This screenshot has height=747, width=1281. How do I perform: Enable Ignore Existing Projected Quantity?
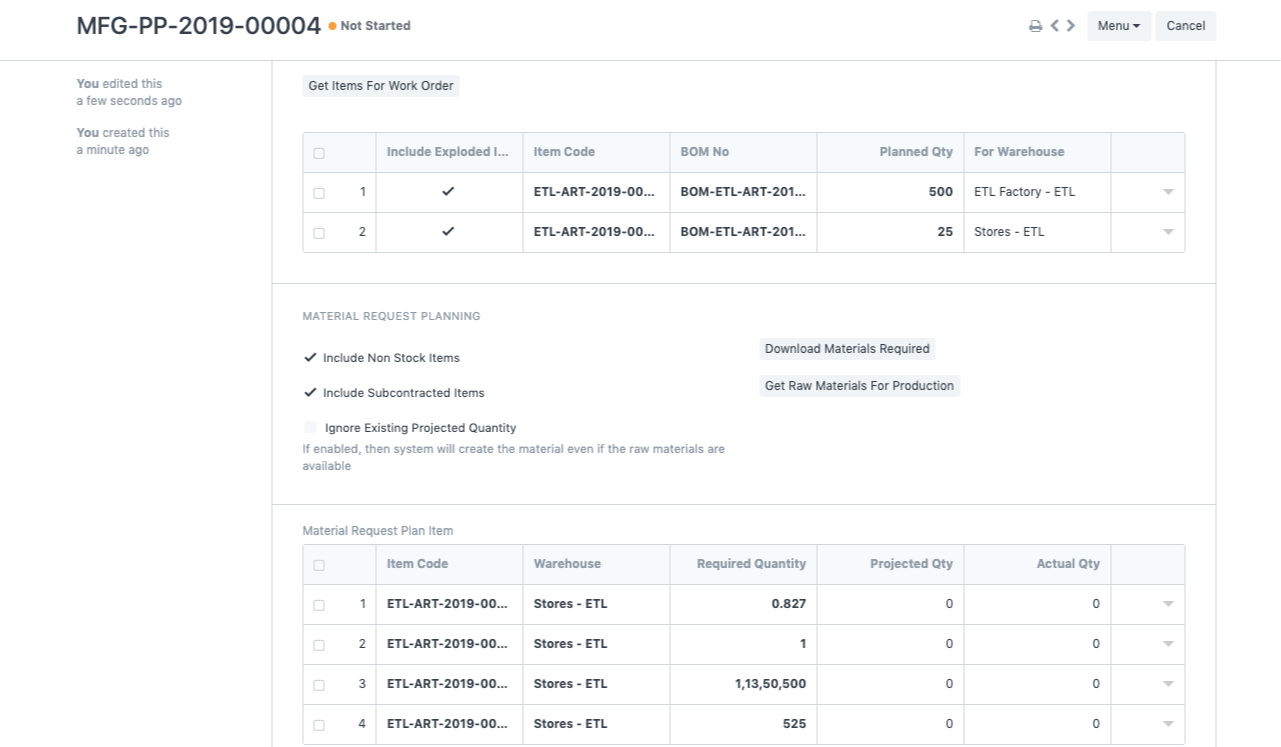pos(310,427)
